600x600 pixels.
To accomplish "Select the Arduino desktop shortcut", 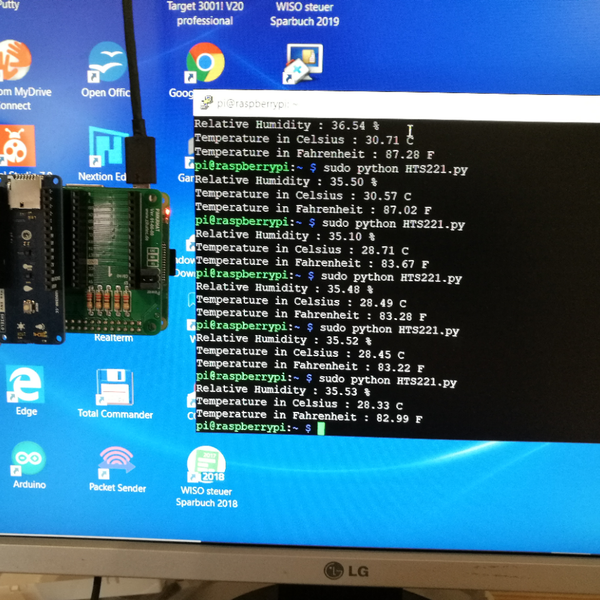I will click(x=28, y=460).
